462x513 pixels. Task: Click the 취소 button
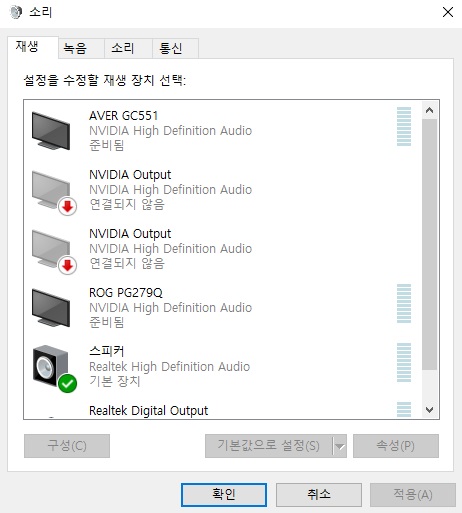319,495
